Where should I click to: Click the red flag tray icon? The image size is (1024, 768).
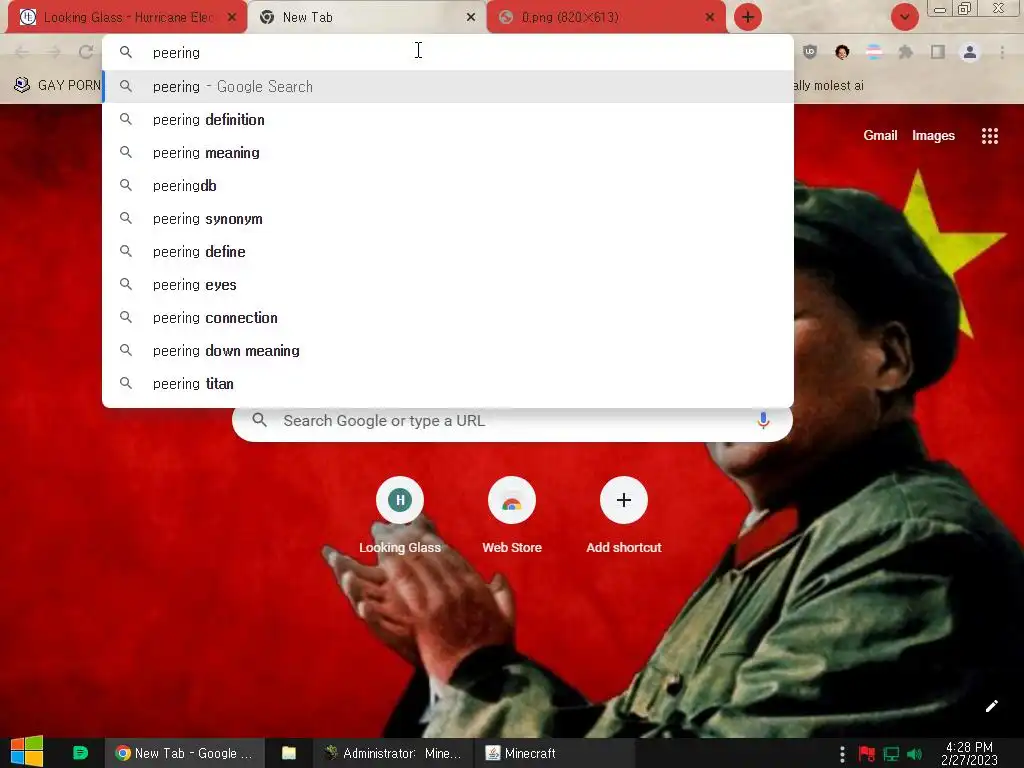867,754
